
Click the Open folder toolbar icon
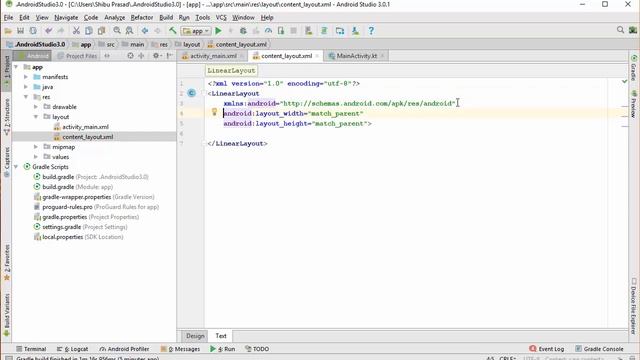pyautogui.click(x=8, y=31)
